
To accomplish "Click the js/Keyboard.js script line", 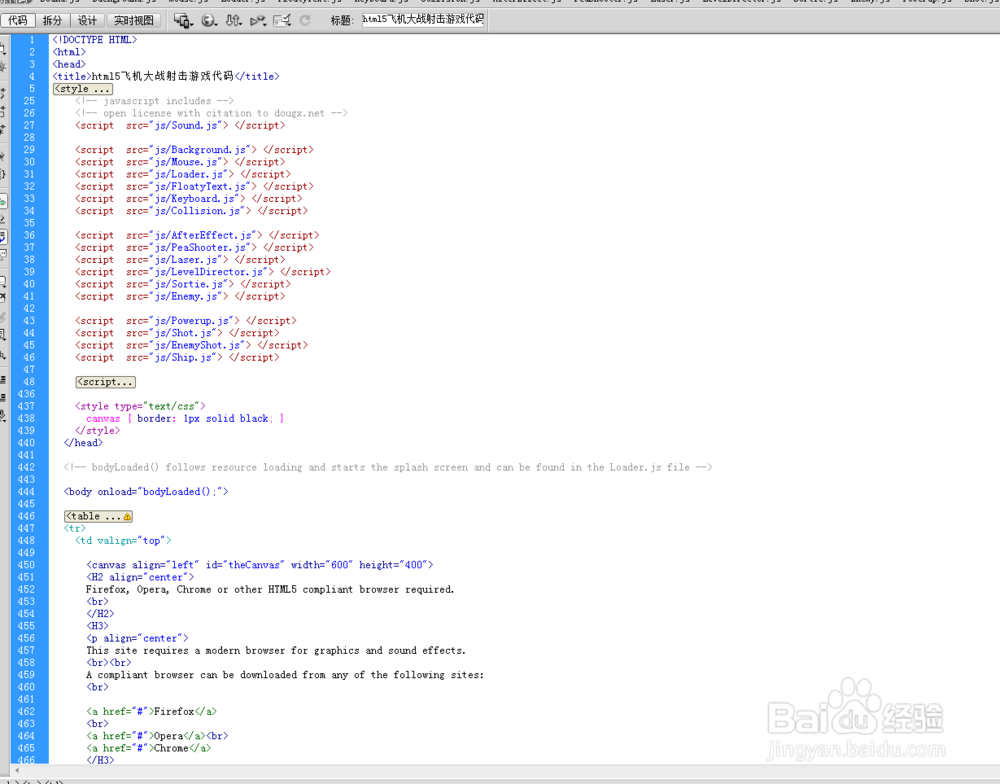I will (x=189, y=198).
